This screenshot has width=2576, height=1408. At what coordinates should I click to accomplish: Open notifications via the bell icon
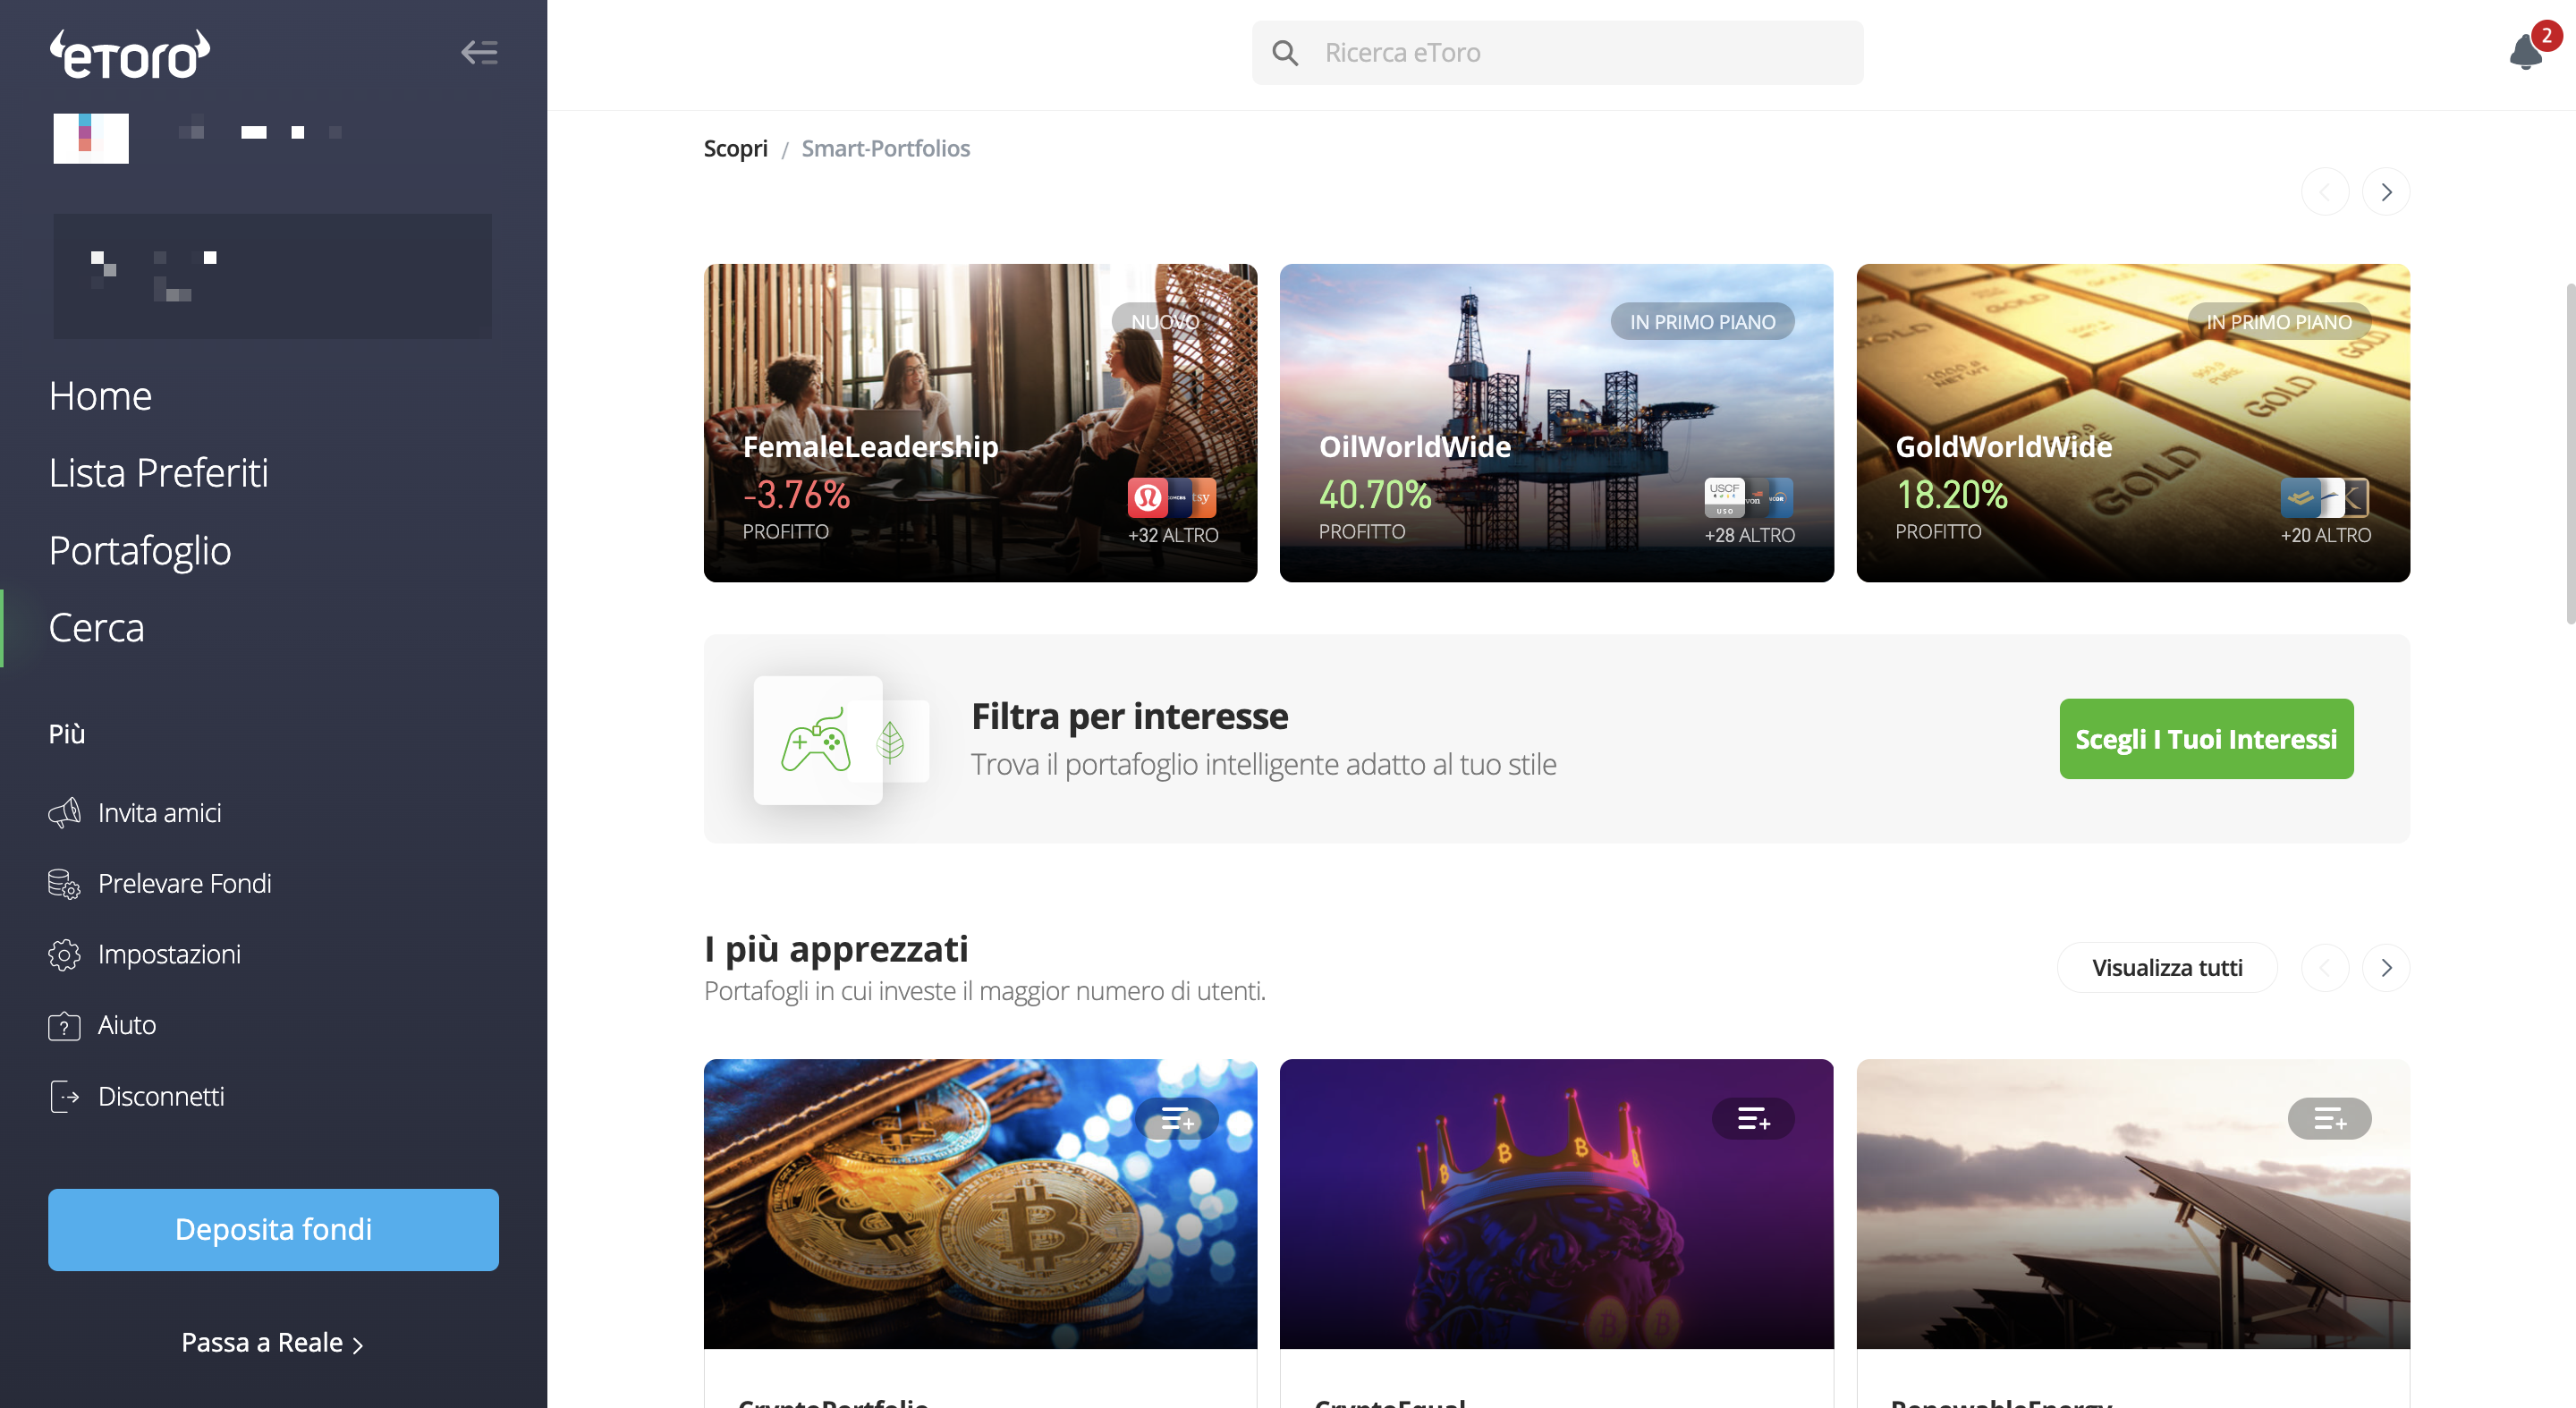click(x=2526, y=51)
